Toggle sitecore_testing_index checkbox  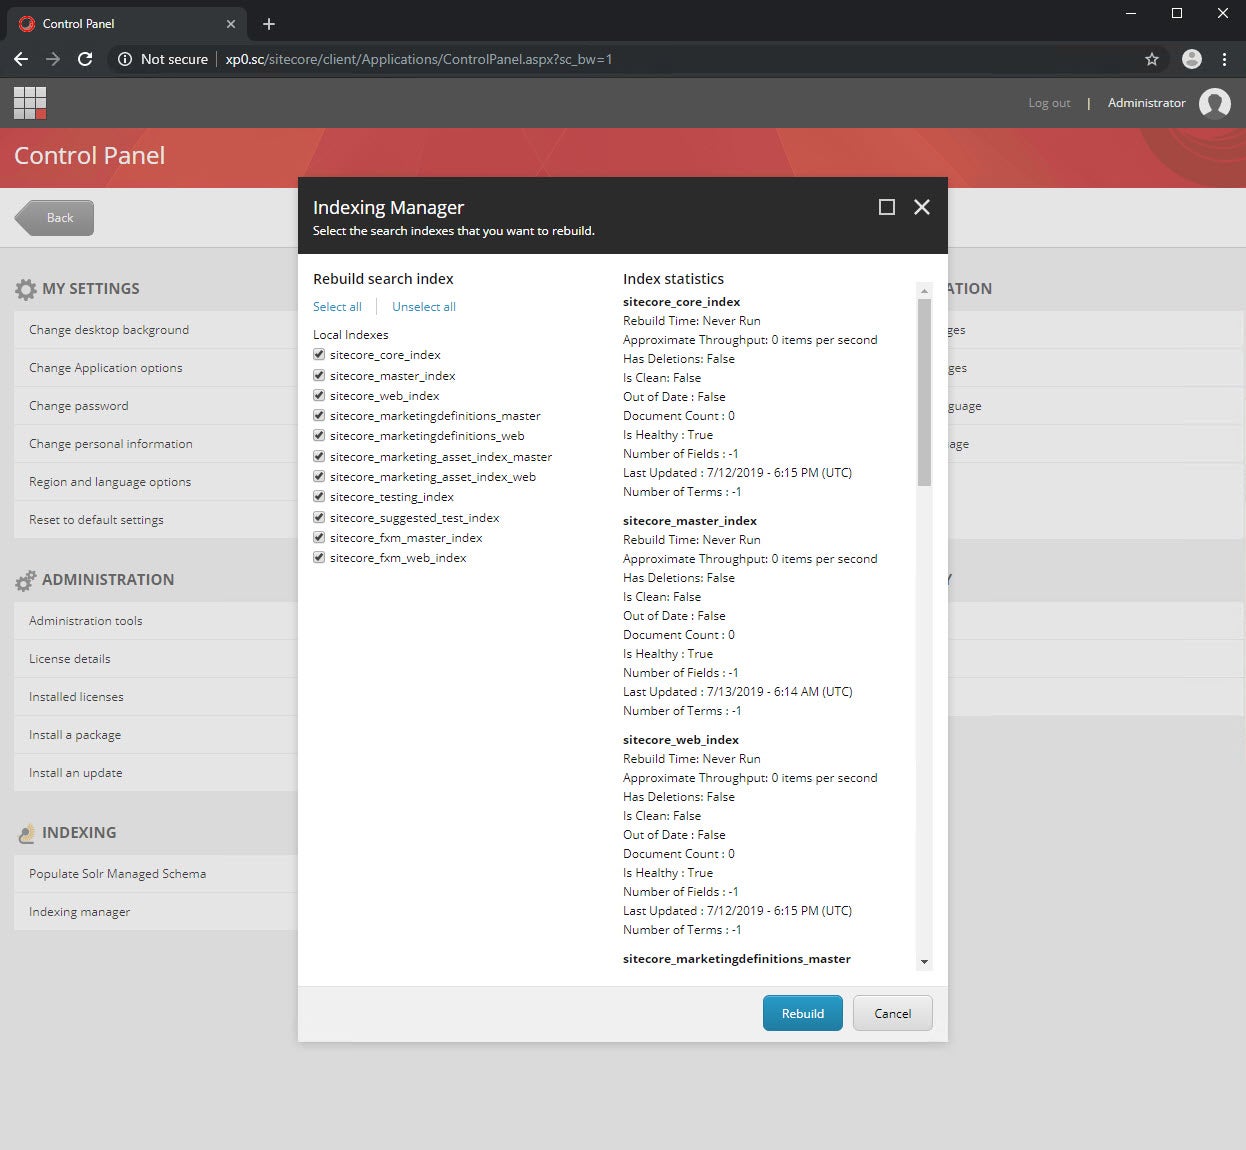pyautogui.click(x=319, y=497)
